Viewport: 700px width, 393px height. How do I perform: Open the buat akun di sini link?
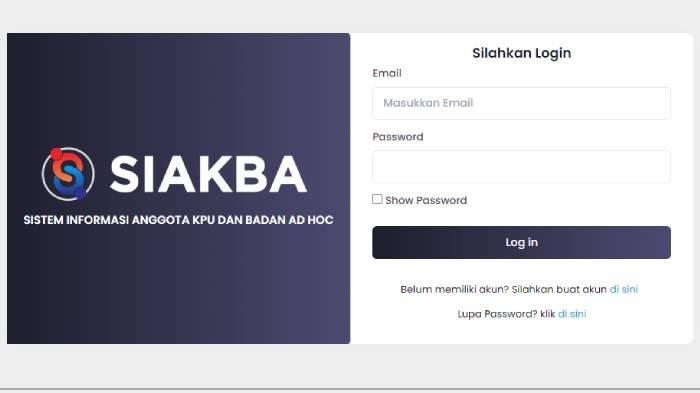[624, 289]
